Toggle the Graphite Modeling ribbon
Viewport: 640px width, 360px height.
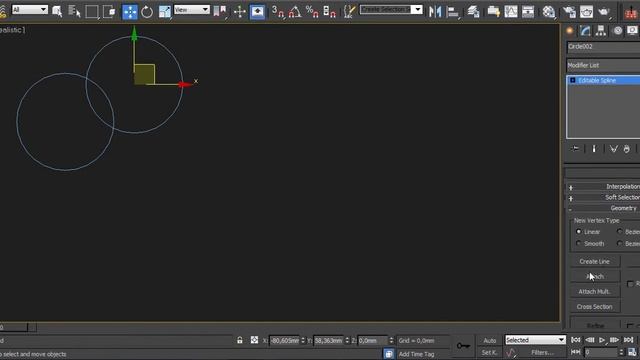[493, 11]
